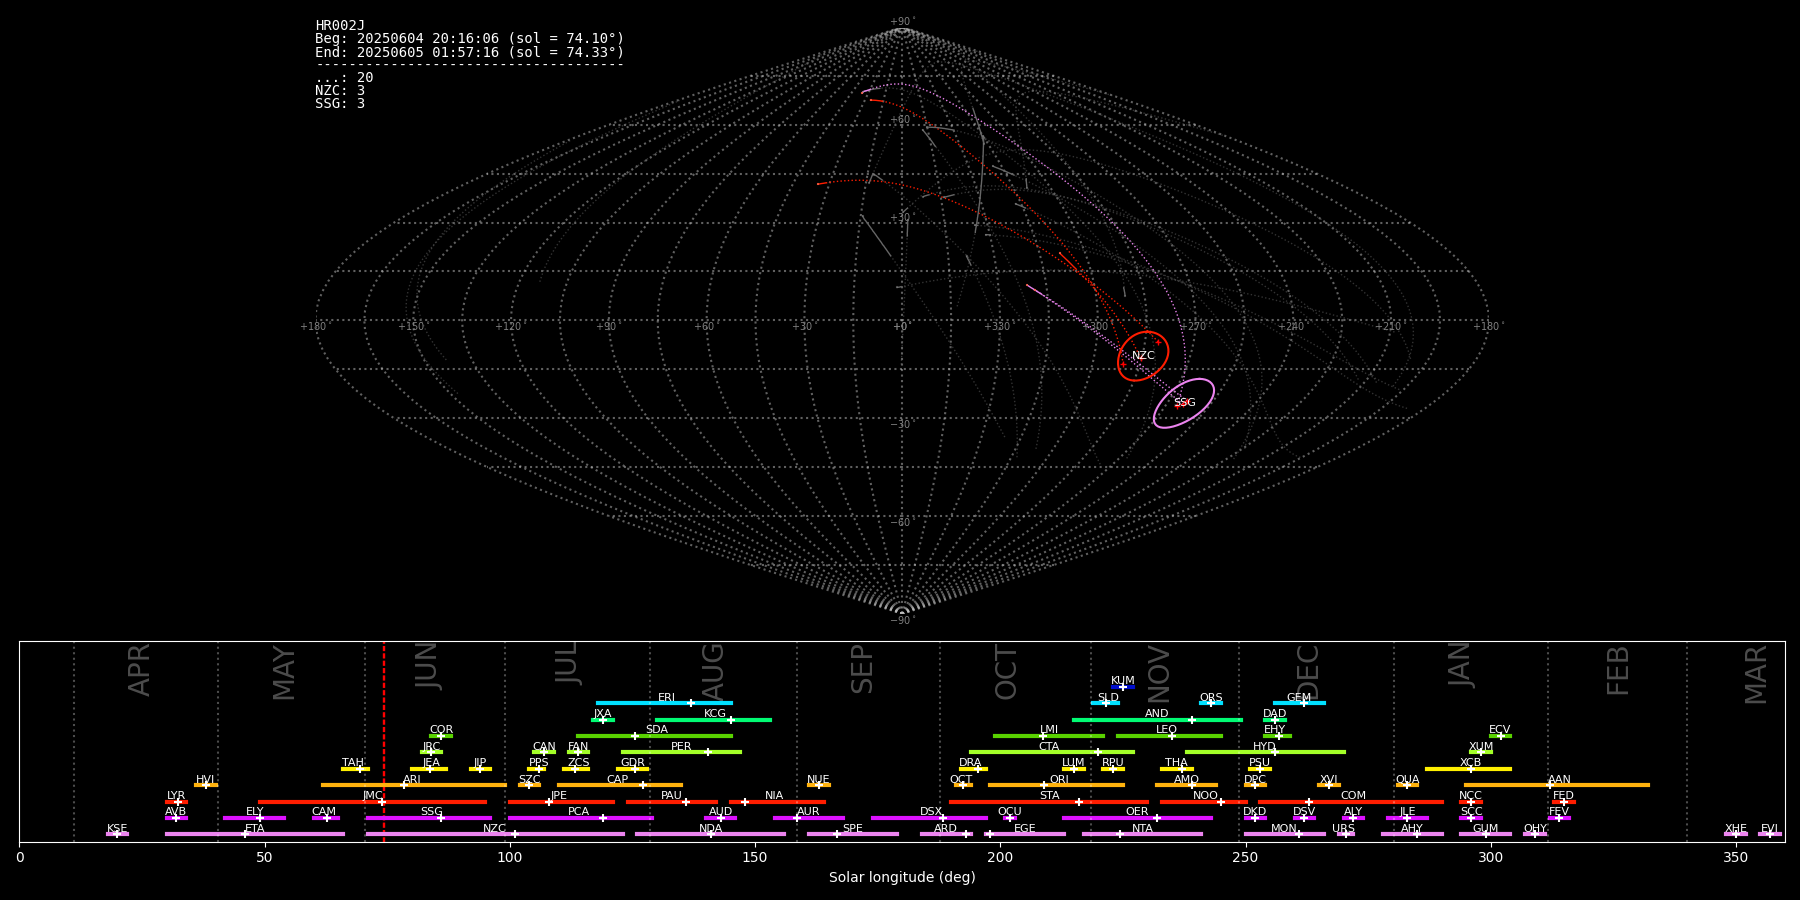Click the STA shower bar label
The image size is (1800, 900).
click(1049, 796)
